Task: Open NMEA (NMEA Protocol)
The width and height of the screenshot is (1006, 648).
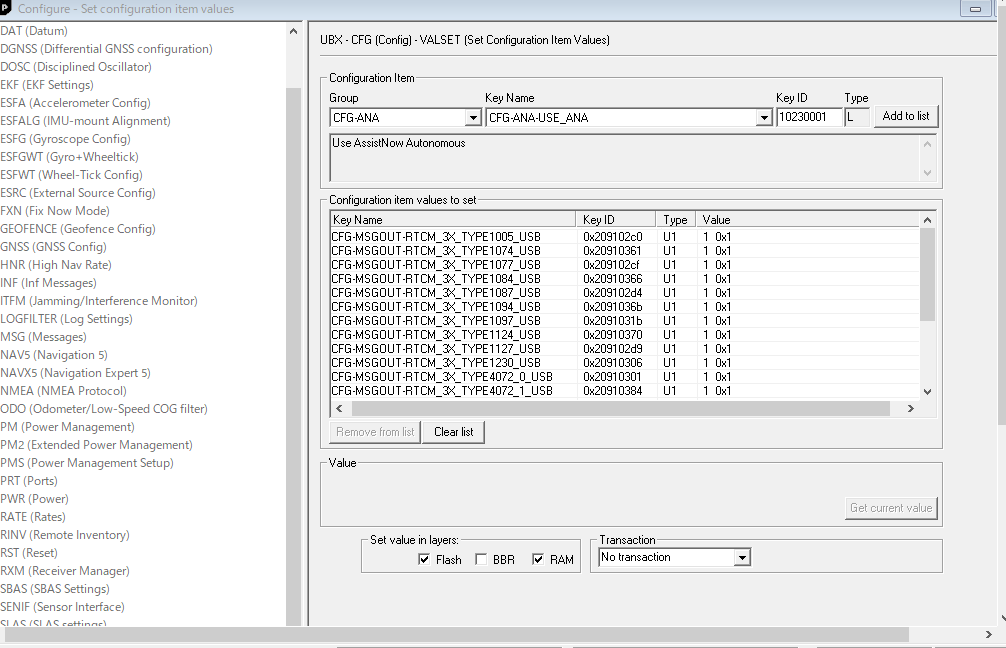Action: click(64, 391)
